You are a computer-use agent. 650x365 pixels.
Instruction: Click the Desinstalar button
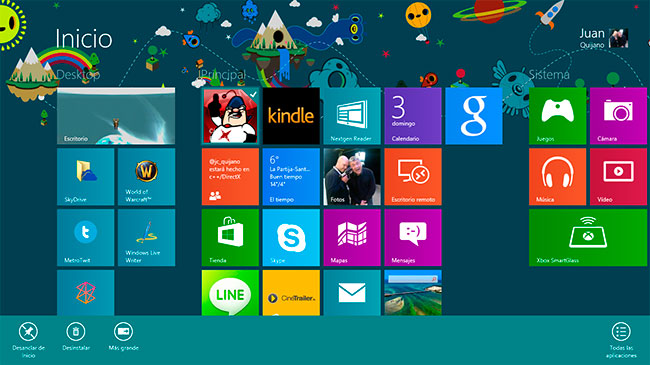click(76, 336)
